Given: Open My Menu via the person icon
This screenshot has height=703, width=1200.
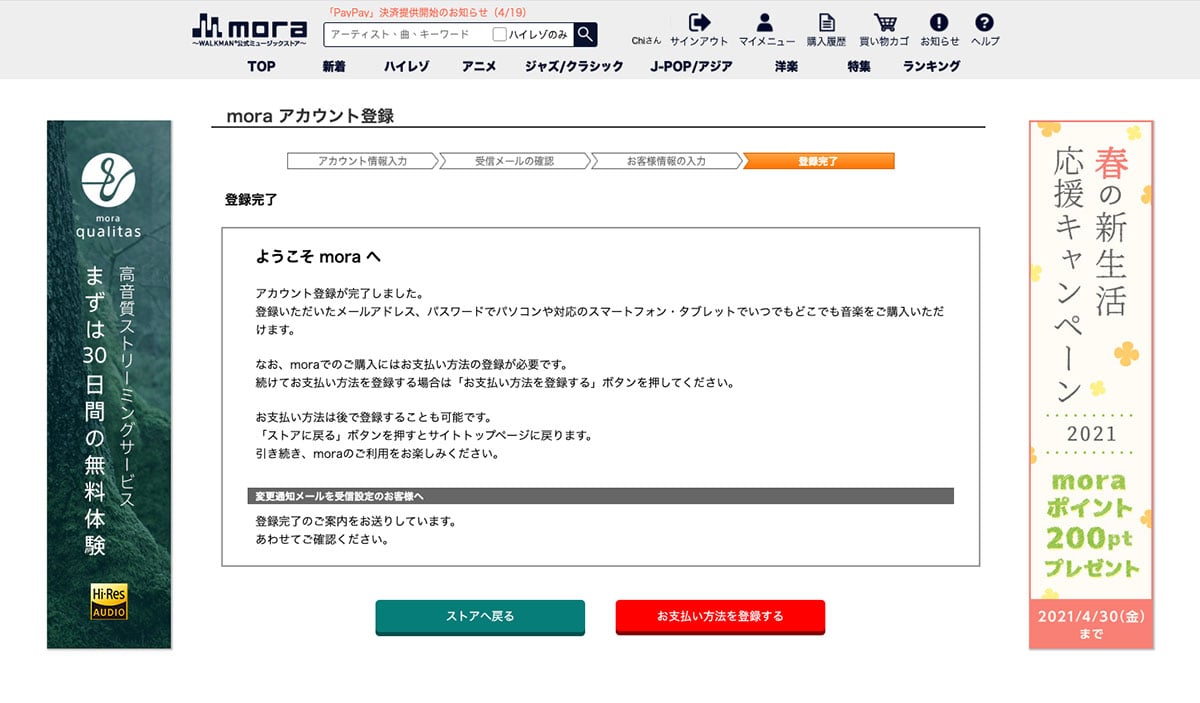Looking at the screenshot, I should [765, 22].
